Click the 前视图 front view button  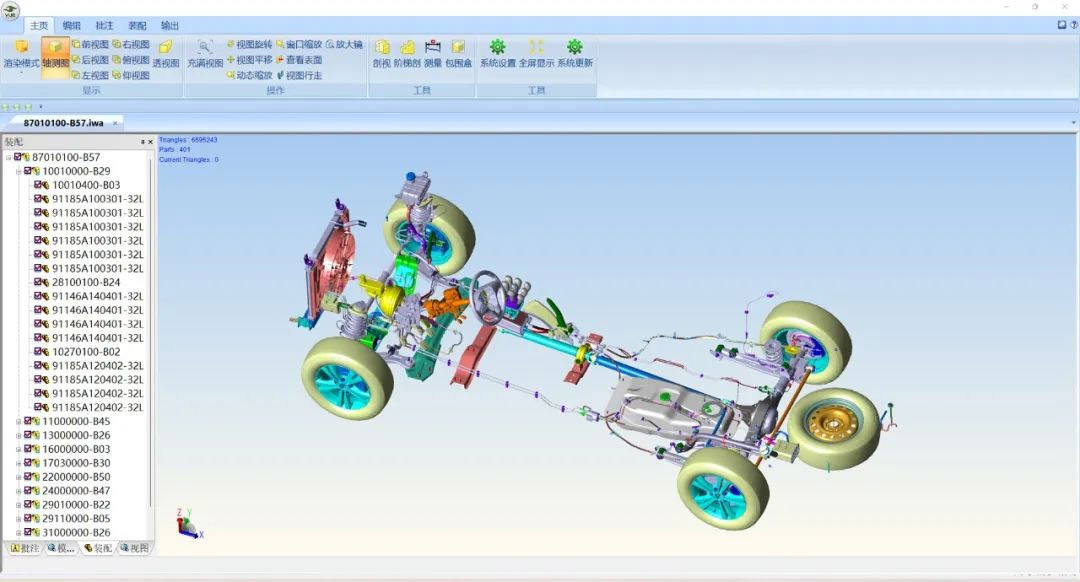pyautogui.click(x=89, y=44)
